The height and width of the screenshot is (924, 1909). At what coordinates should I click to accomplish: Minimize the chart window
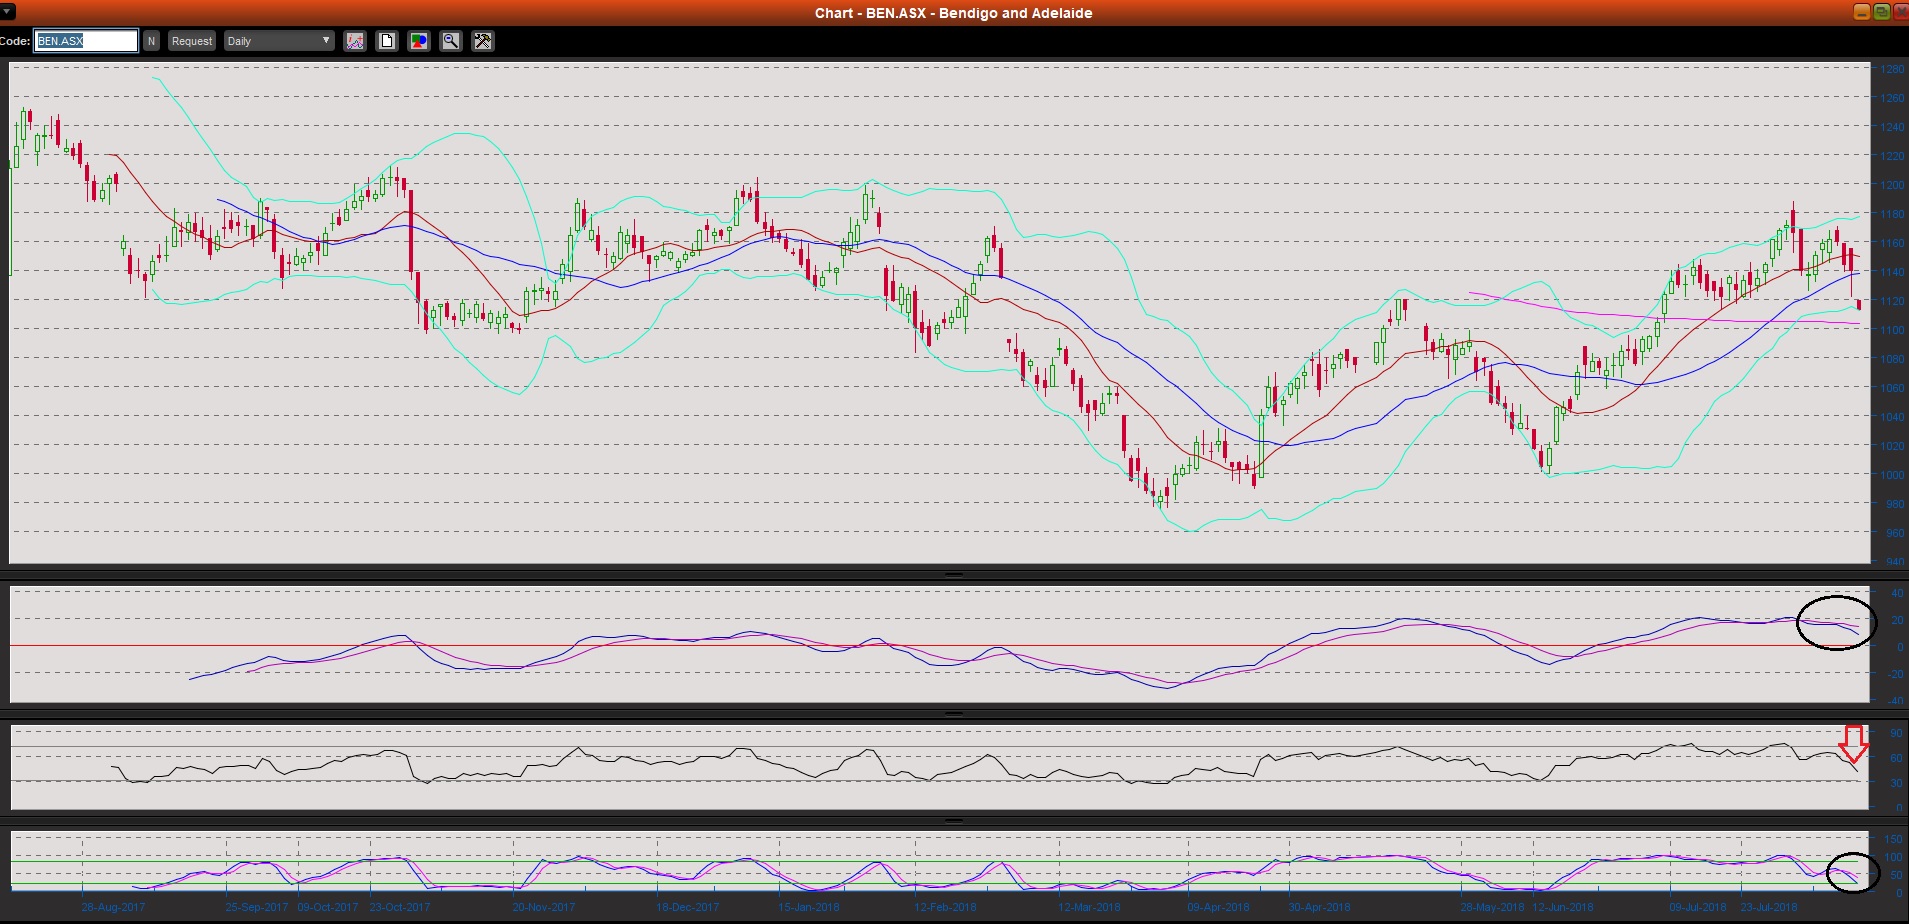coord(1861,12)
